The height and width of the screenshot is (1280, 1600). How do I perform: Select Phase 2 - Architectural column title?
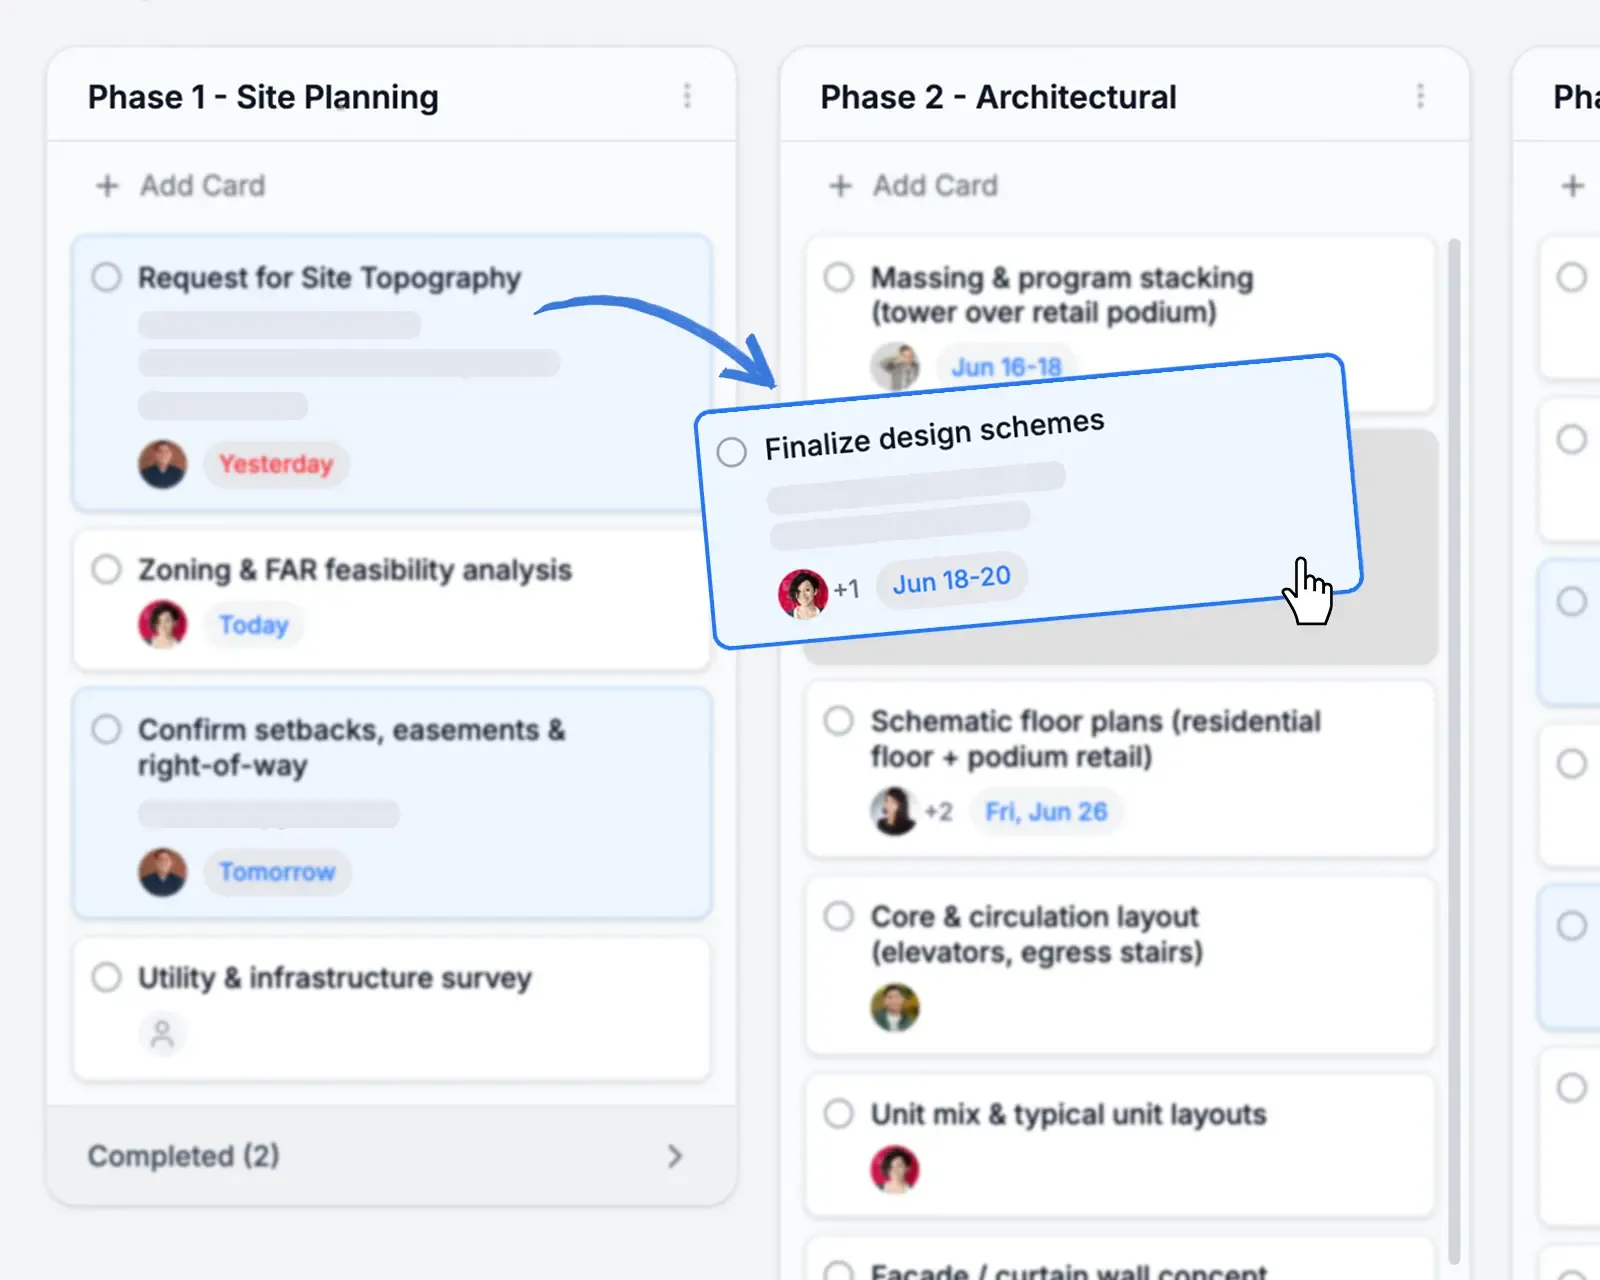pos(998,97)
